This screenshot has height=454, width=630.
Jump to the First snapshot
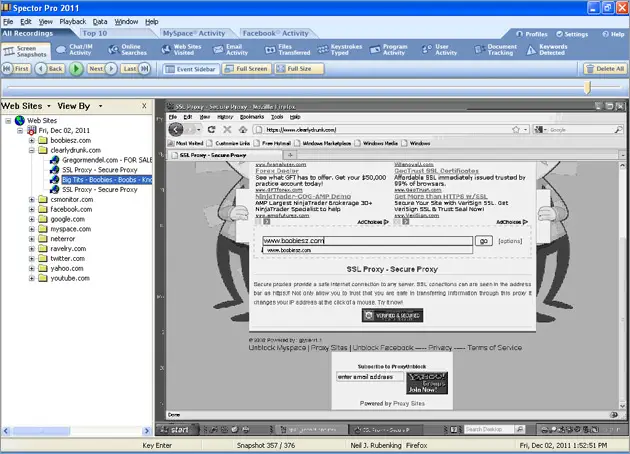[16, 69]
